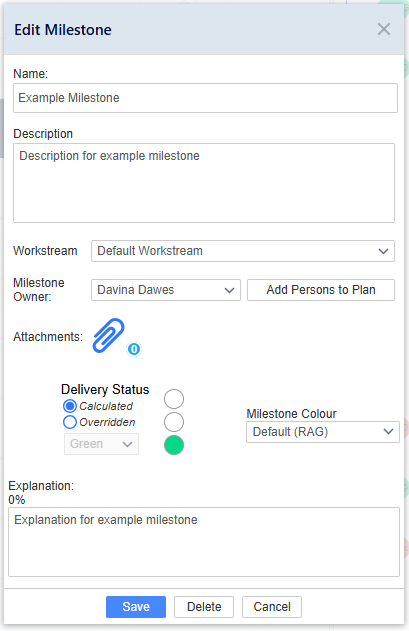Click into the Description text area

(x=204, y=183)
